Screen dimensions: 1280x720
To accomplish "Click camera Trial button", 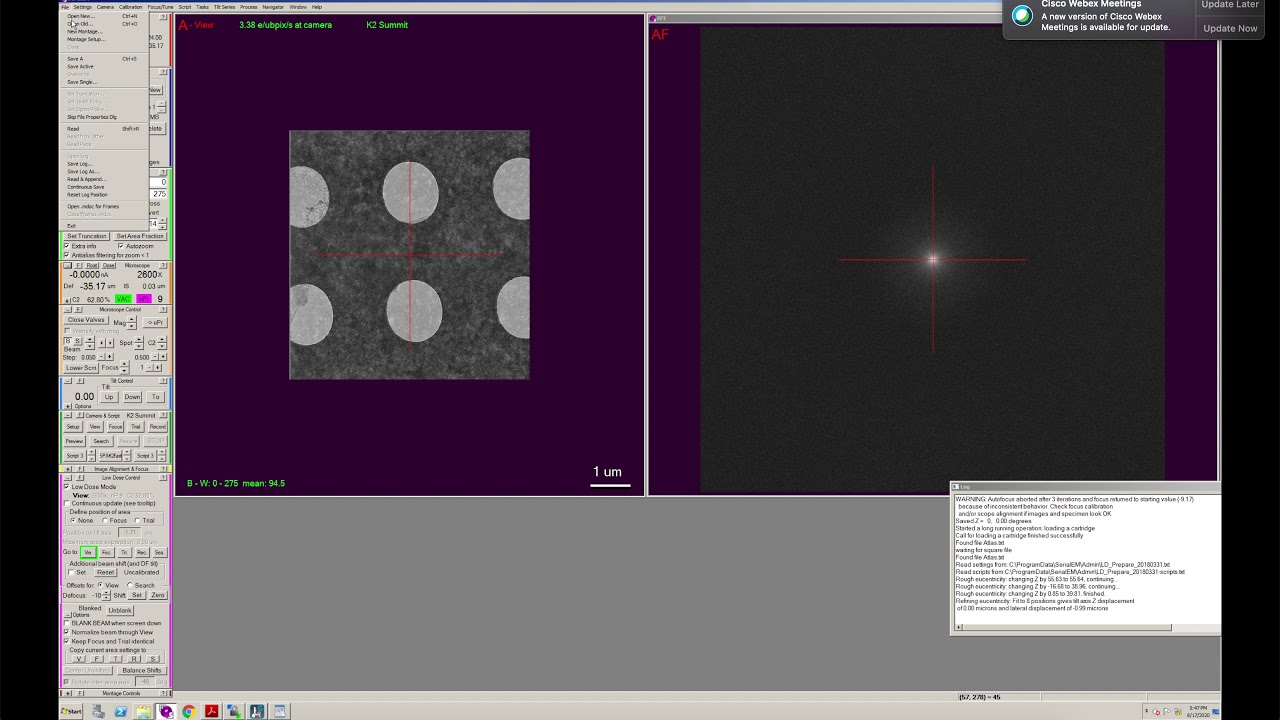I will coord(135,427).
